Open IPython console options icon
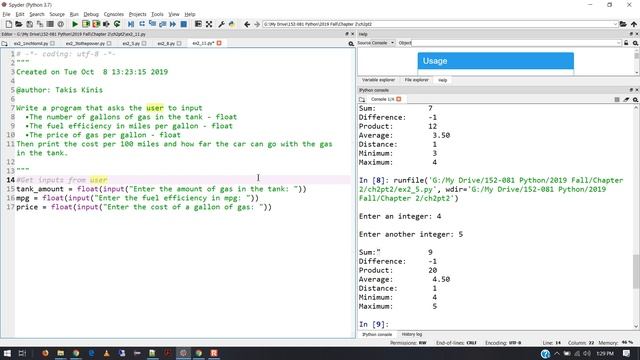The image size is (640, 360). (636, 100)
